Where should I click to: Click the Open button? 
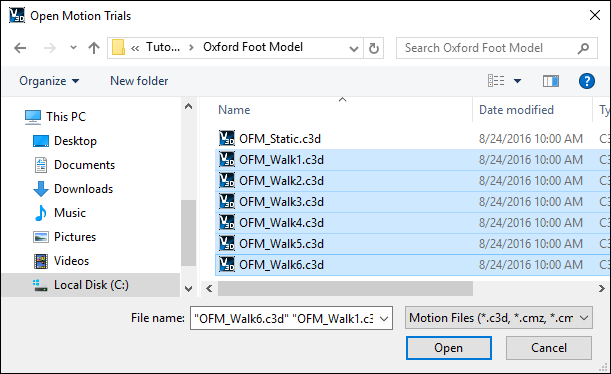click(x=449, y=348)
